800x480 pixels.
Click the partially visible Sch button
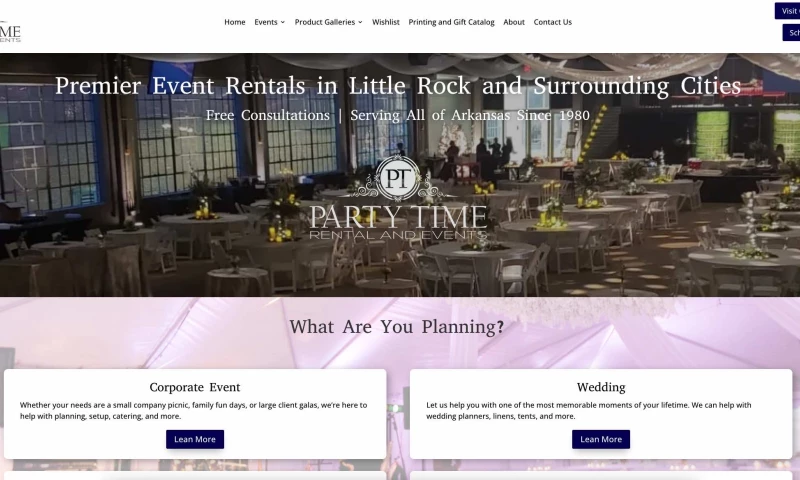coord(791,33)
